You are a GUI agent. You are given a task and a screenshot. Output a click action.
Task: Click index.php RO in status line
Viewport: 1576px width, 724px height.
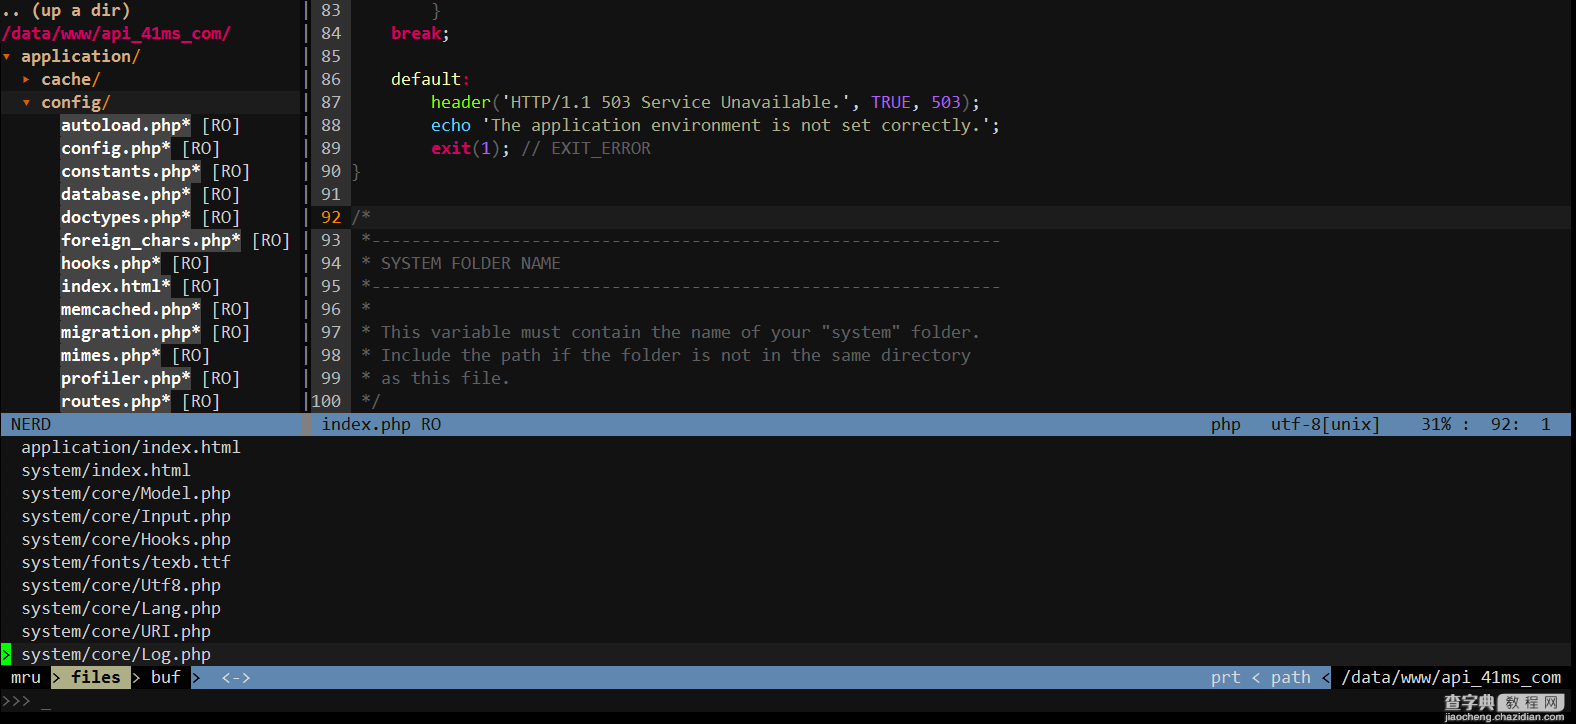(381, 425)
